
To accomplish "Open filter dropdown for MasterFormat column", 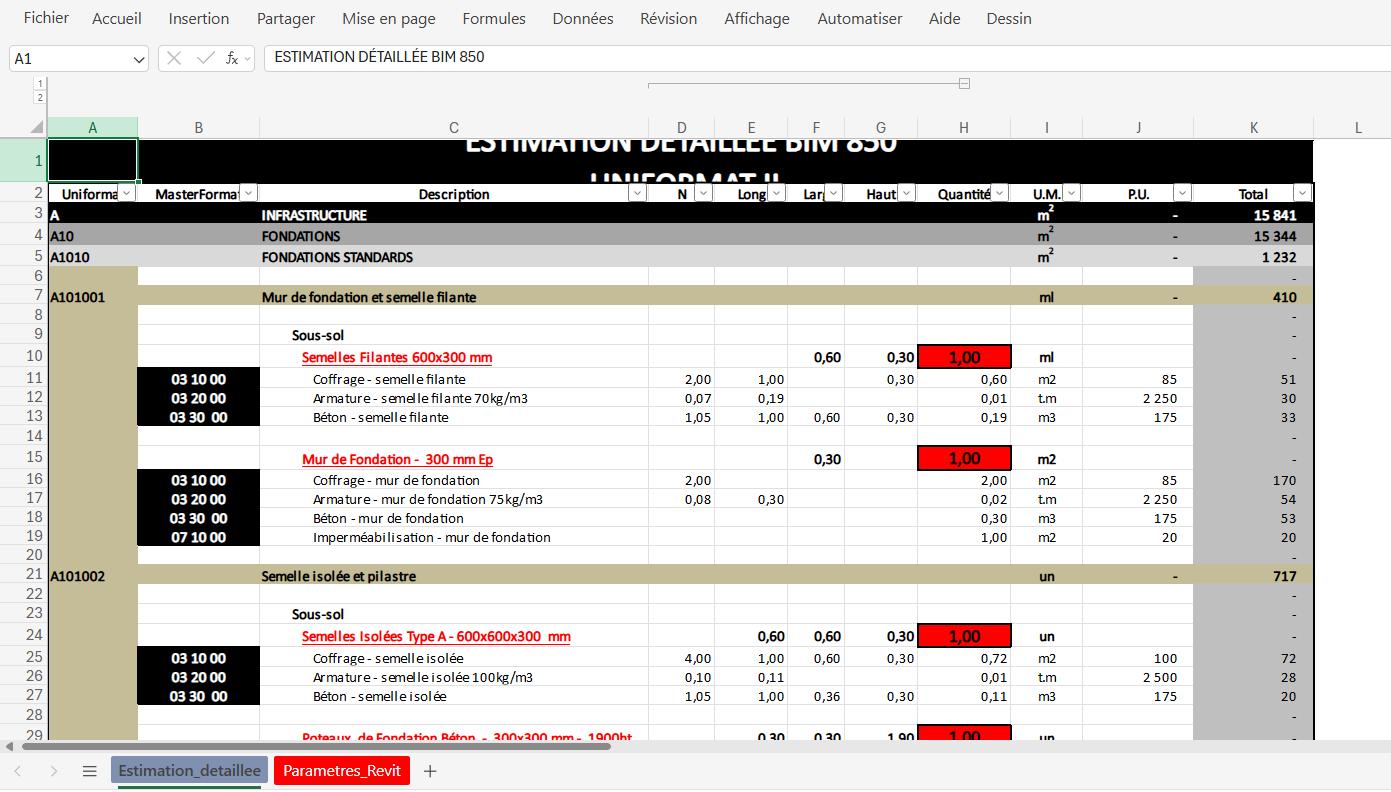I will 249,193.
